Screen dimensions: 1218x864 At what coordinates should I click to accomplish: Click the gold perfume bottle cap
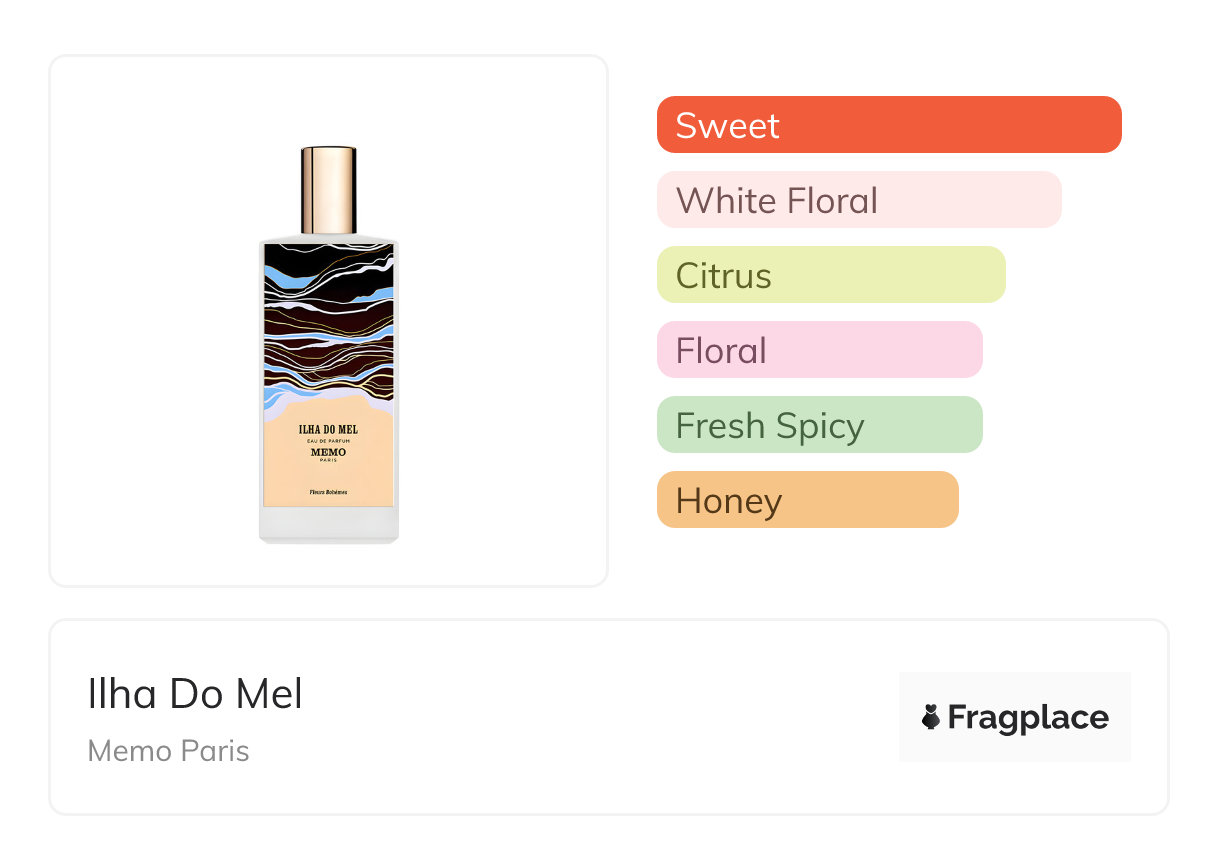(329, 190)
